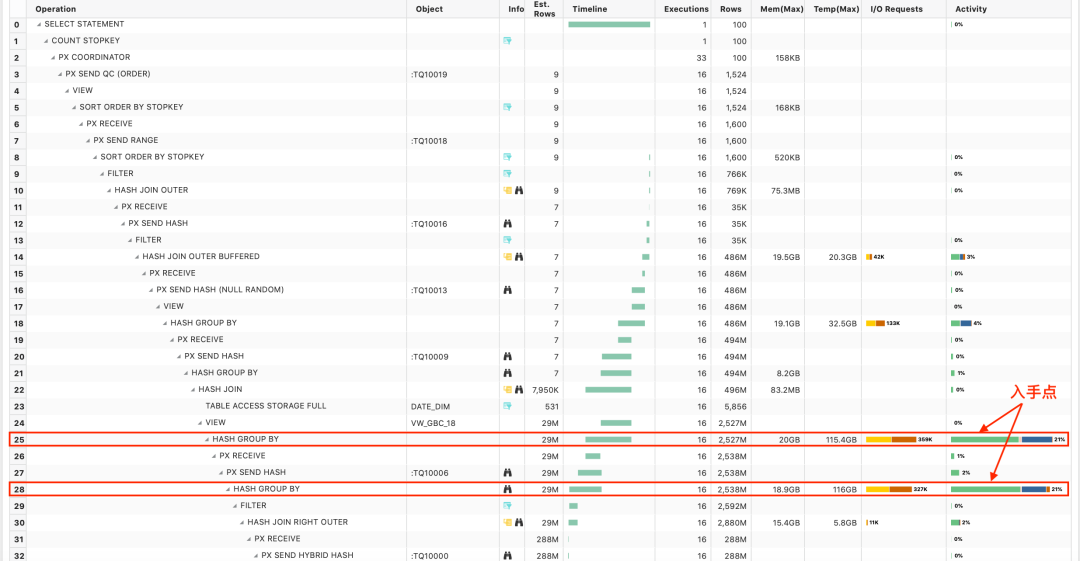This screenshot has height=561, width=1080.
Task: Collapse the VIEW node for VW_GBC_18
Action: [200, 423]
